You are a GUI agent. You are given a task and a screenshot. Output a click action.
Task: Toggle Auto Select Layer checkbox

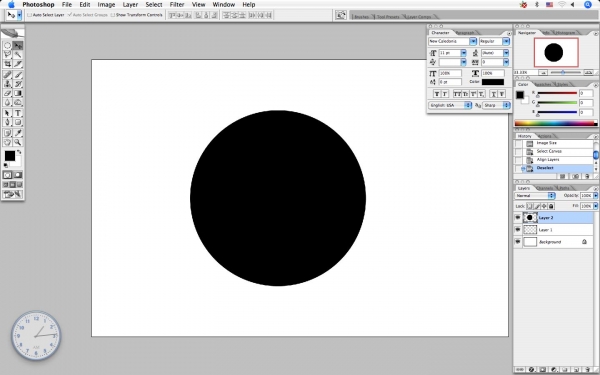coord(29,15)
